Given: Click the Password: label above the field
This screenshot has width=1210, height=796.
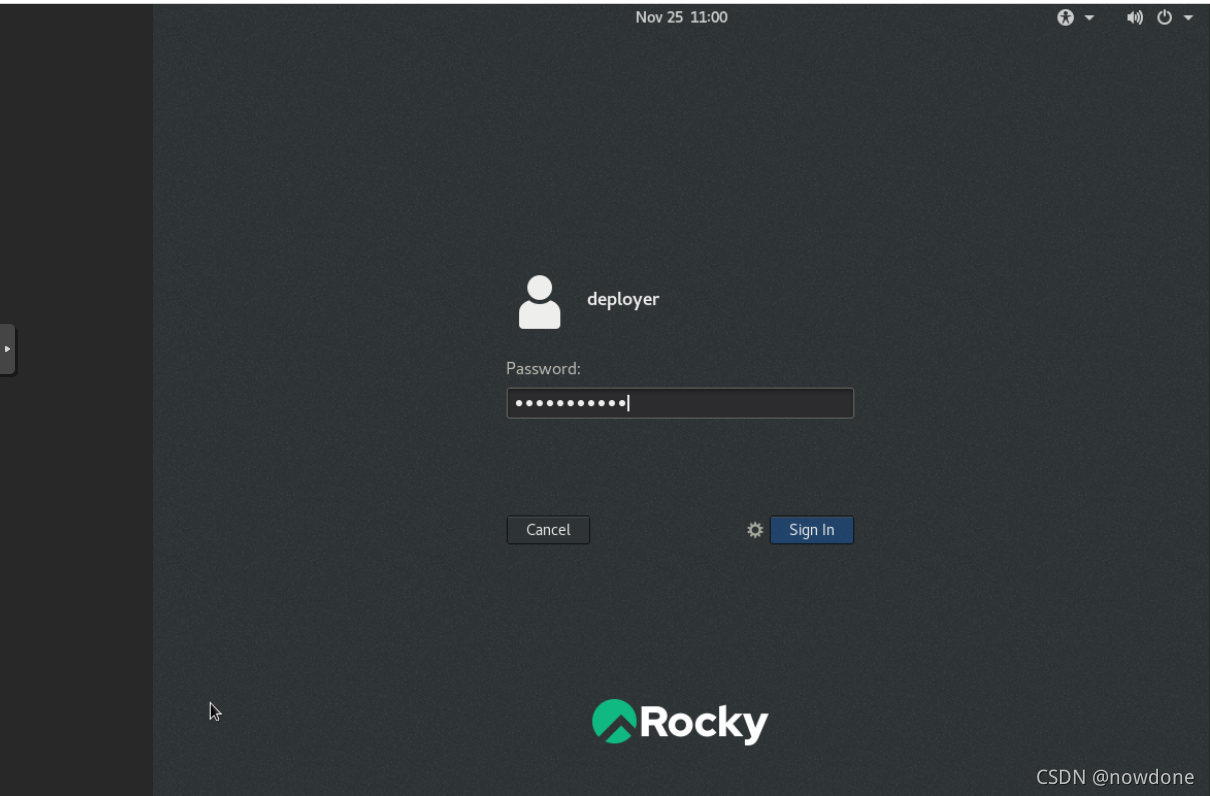Looking at the screenshot, I should pyautogui.click(x=543, y=368).
